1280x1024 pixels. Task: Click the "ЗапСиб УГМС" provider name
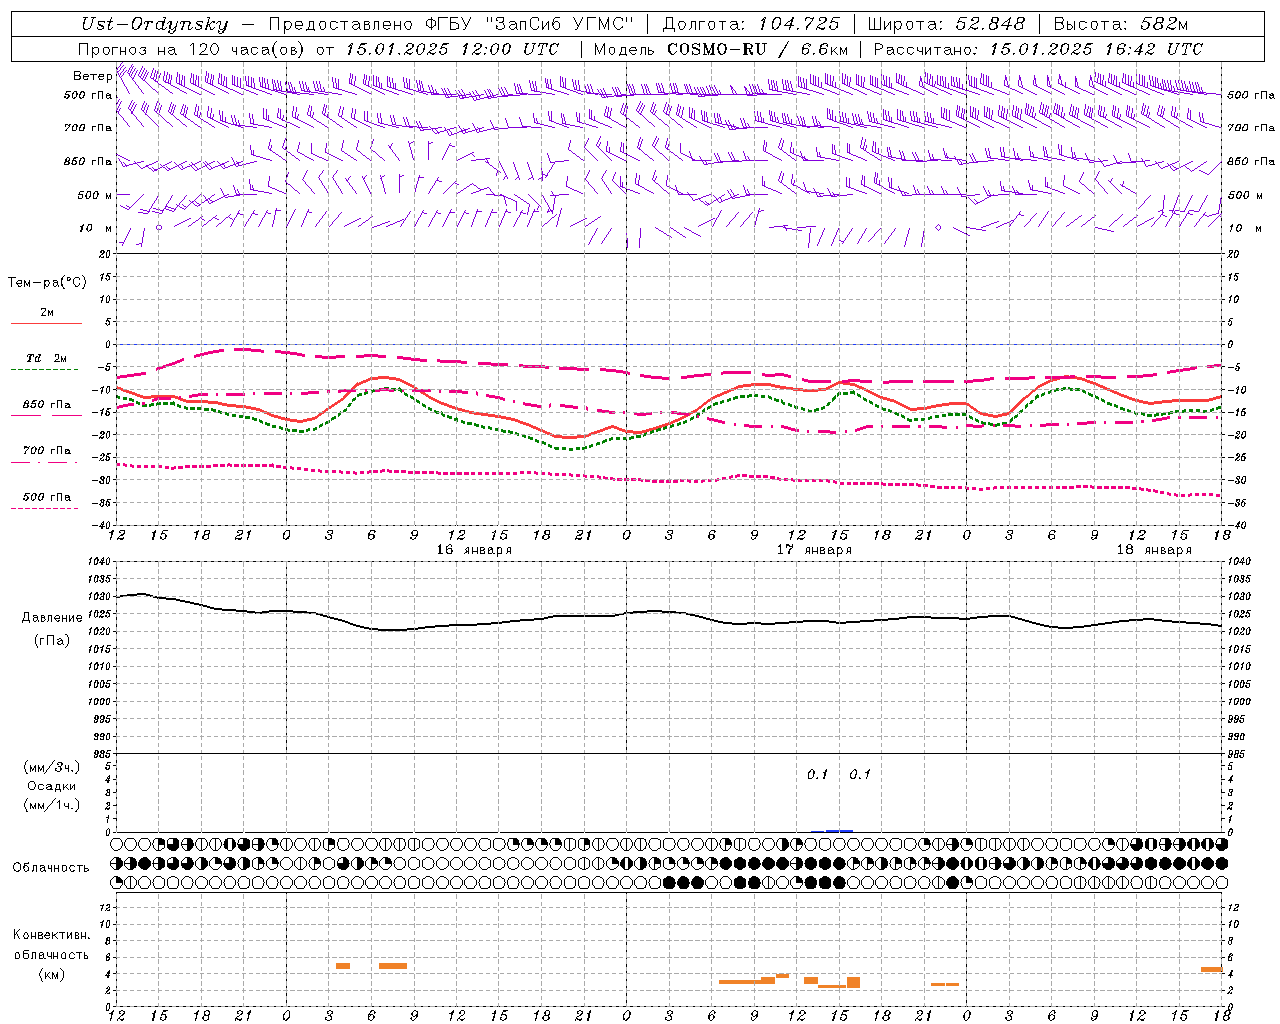pyautogui.click(x=559, y=24)
